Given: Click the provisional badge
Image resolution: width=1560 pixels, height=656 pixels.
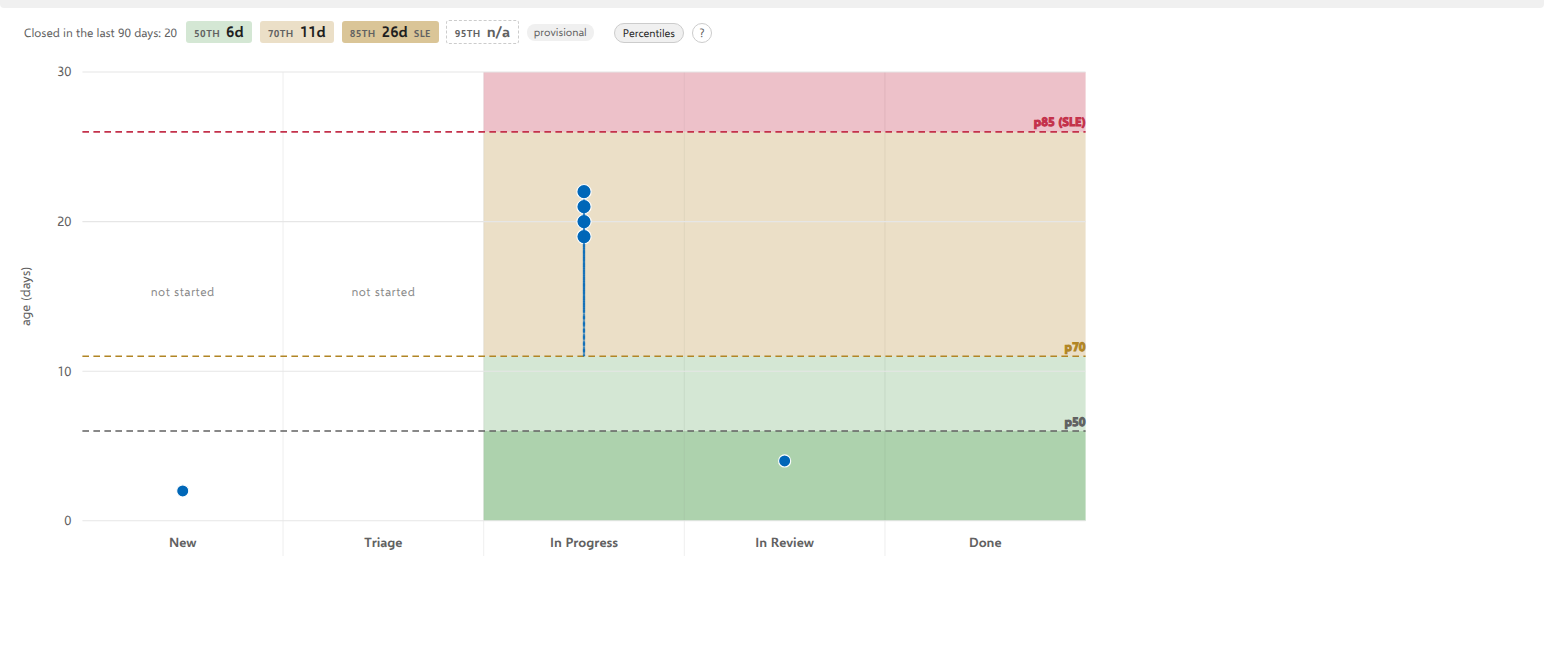Looking at the screenshot, I should pyautogui.click(x=560, y=33).
